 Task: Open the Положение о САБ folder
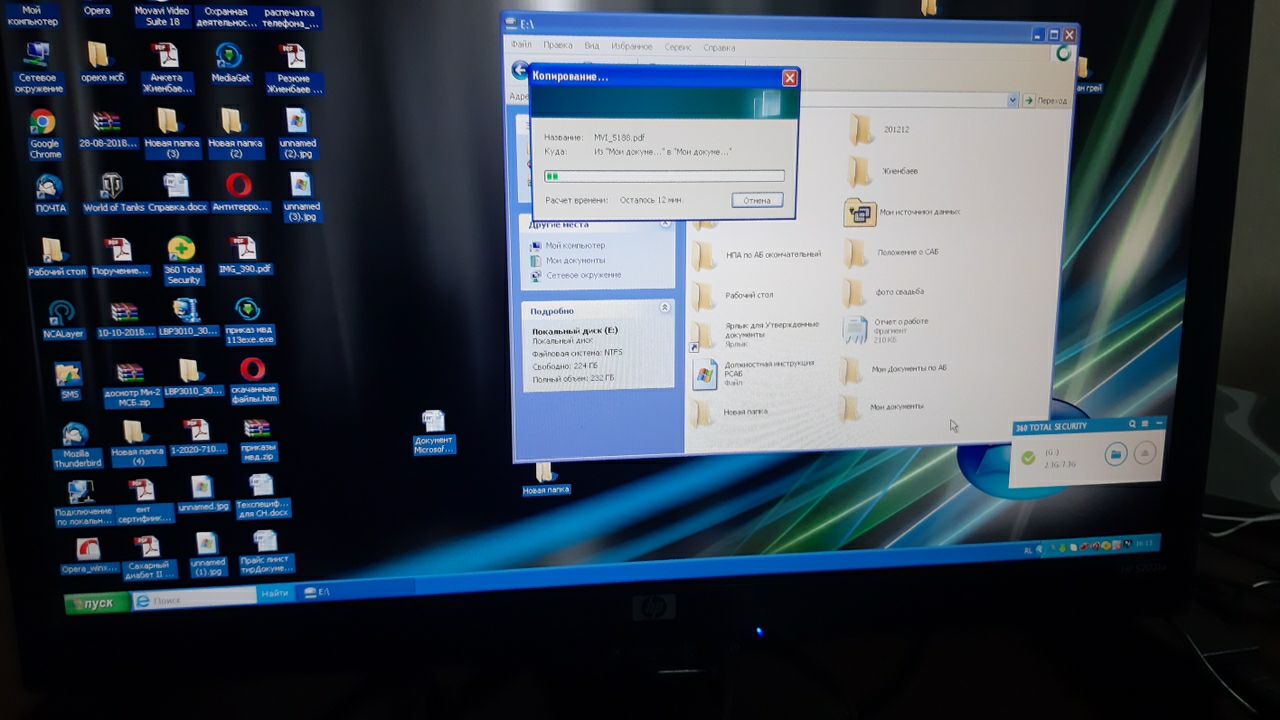pyautogui.click(x=890, y=253)
